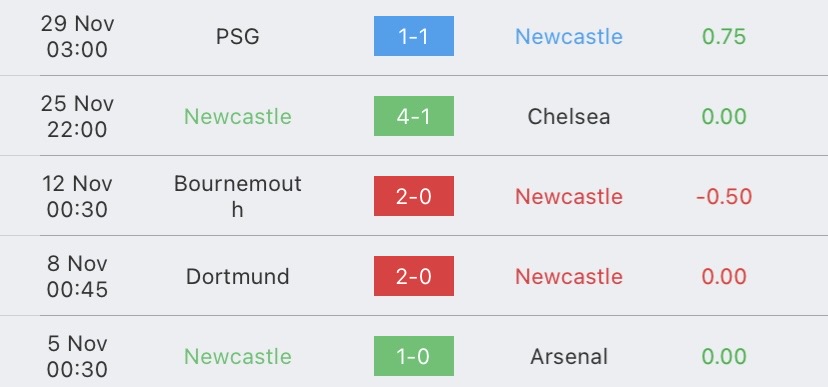828x387 pixels.
Task: Open the Arsenal team link
Action: pyautogui.click(x=569, y=356)
